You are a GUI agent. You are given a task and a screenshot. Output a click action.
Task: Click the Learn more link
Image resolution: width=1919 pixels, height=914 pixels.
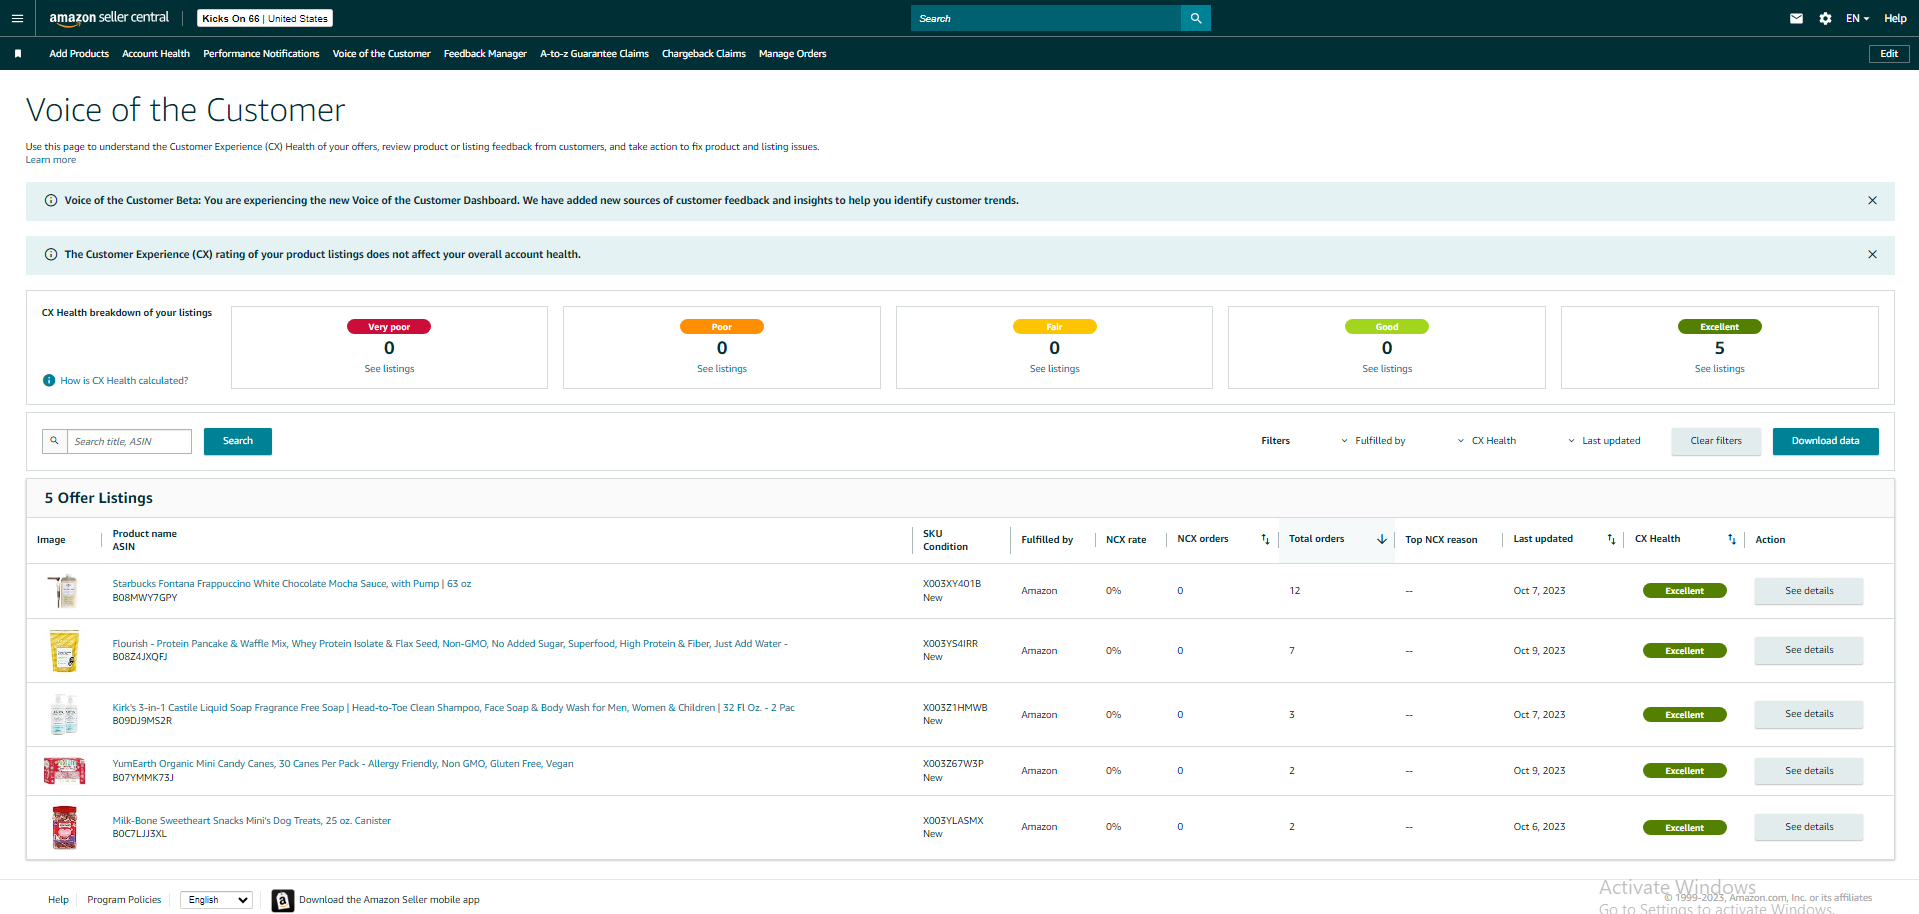pyautogui.click(x=51, y=160)
